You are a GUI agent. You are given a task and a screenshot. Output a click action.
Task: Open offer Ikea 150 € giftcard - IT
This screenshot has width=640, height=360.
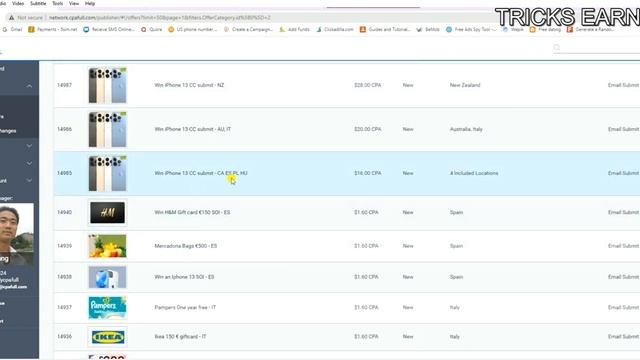180,337
